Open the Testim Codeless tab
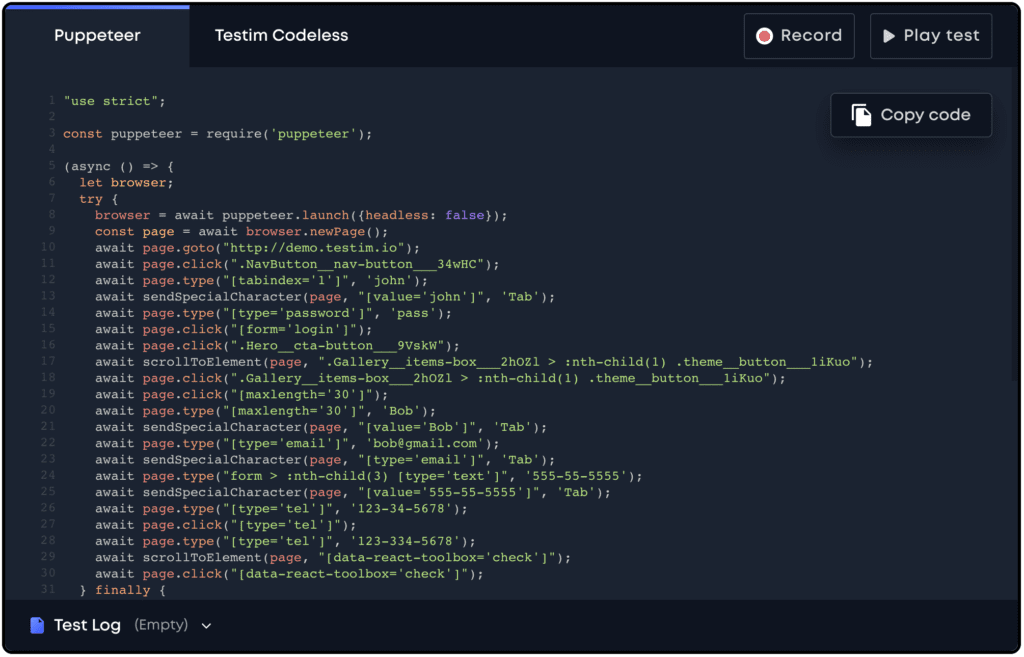 point(281,36)
